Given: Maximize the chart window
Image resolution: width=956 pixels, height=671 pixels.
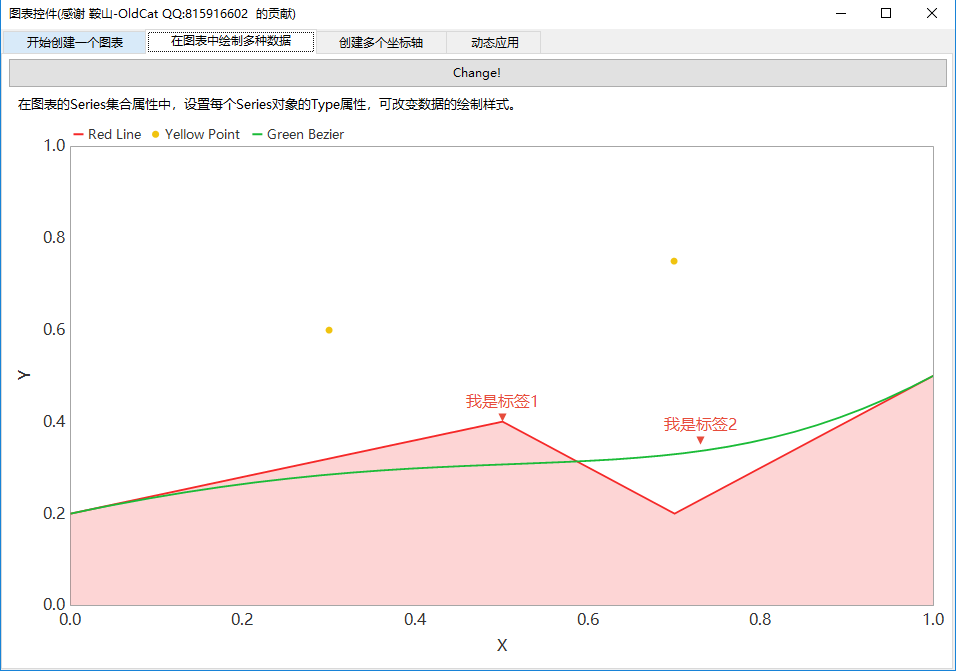Looking at the screenshot, I should (x=886, y=13).
